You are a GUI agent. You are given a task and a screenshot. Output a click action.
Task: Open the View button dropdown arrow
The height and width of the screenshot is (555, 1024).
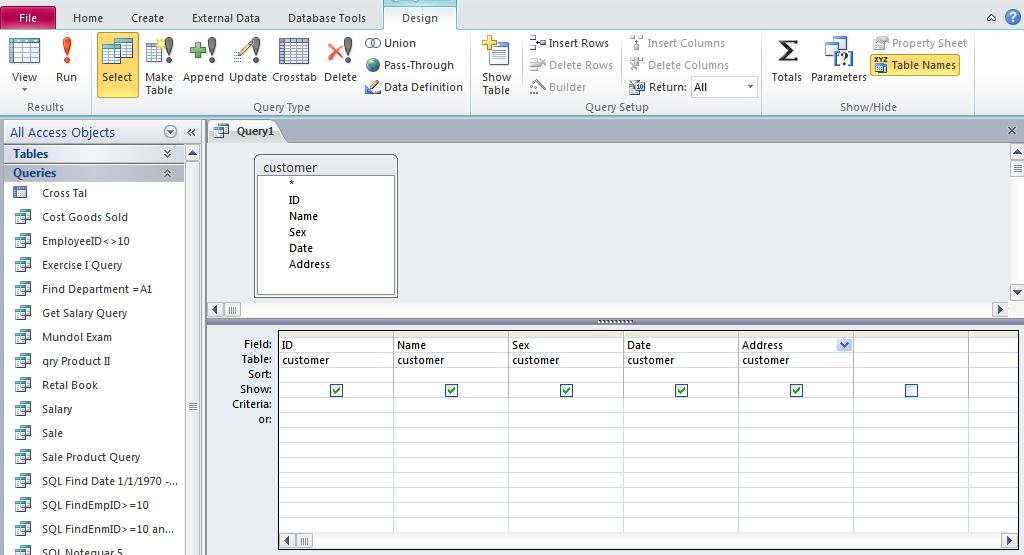[x=24, y=90]
